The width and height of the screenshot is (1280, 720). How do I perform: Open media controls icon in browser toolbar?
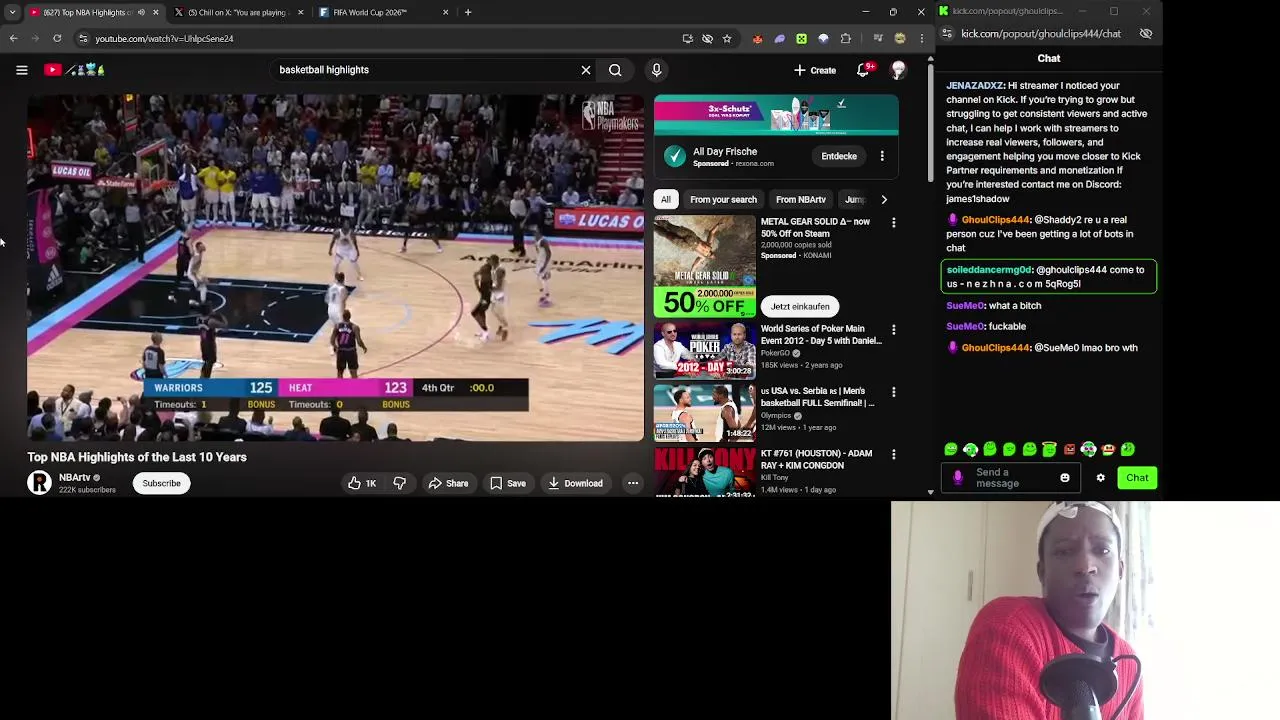[878, 38]
